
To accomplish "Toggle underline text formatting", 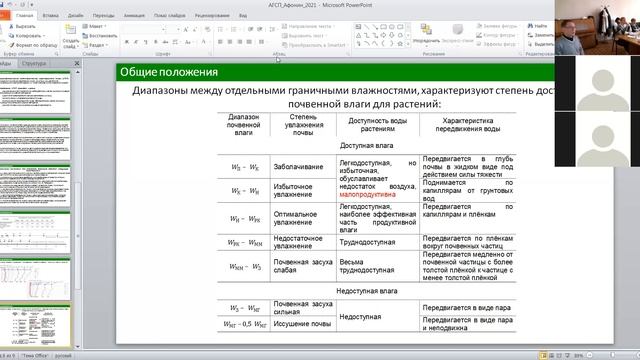I will [146, 42].
